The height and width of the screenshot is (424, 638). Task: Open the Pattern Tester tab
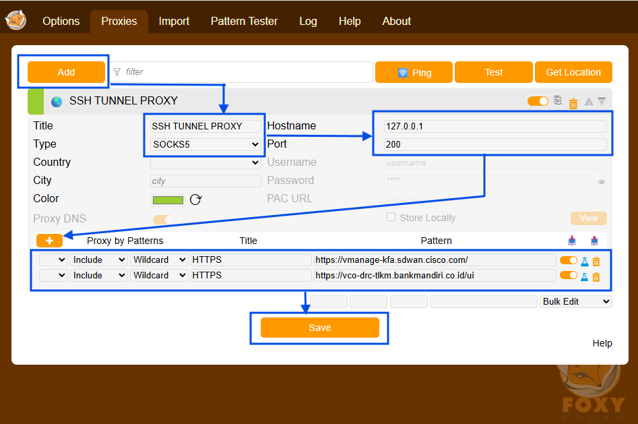pos(244,21)
